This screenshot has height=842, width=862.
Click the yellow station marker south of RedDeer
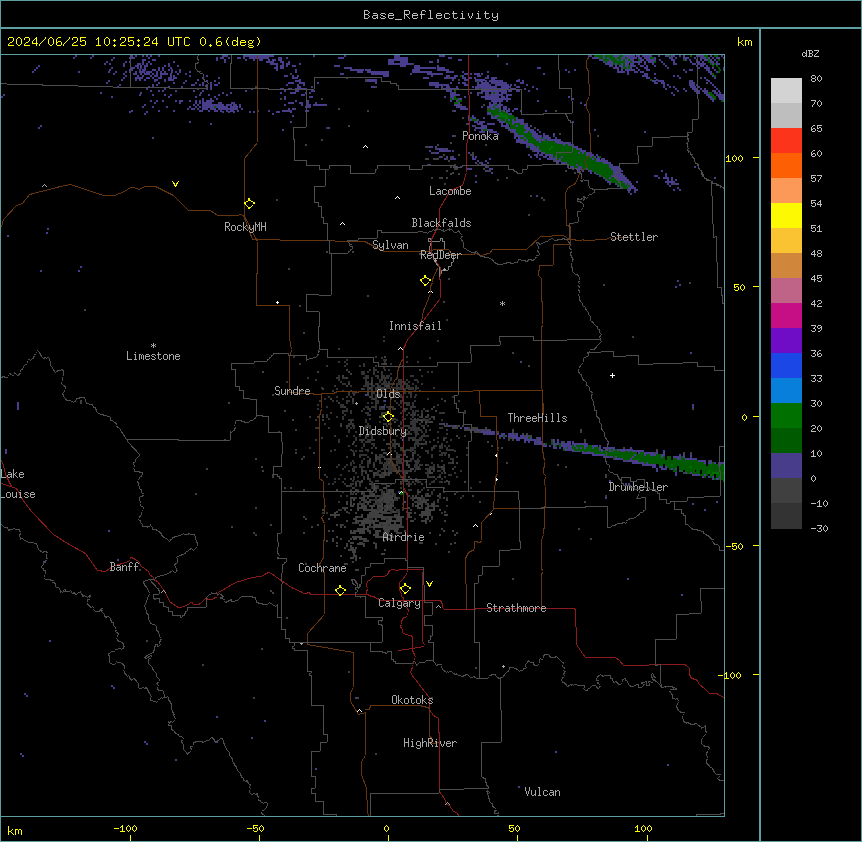coord(425,281)
